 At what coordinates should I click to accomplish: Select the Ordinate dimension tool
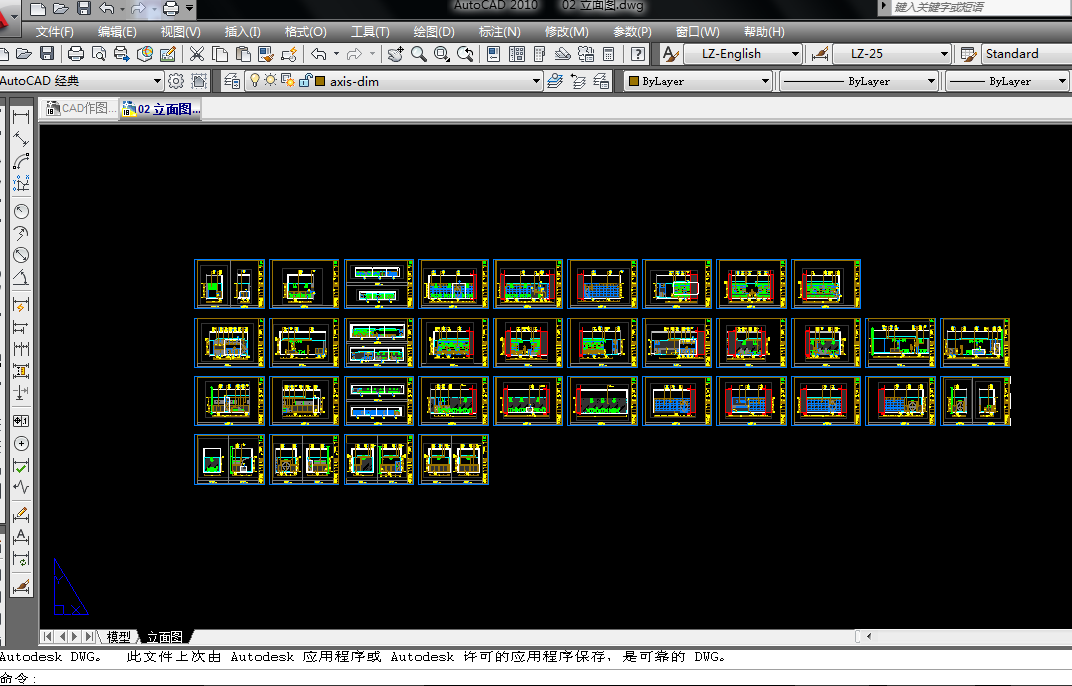point(21,183)
